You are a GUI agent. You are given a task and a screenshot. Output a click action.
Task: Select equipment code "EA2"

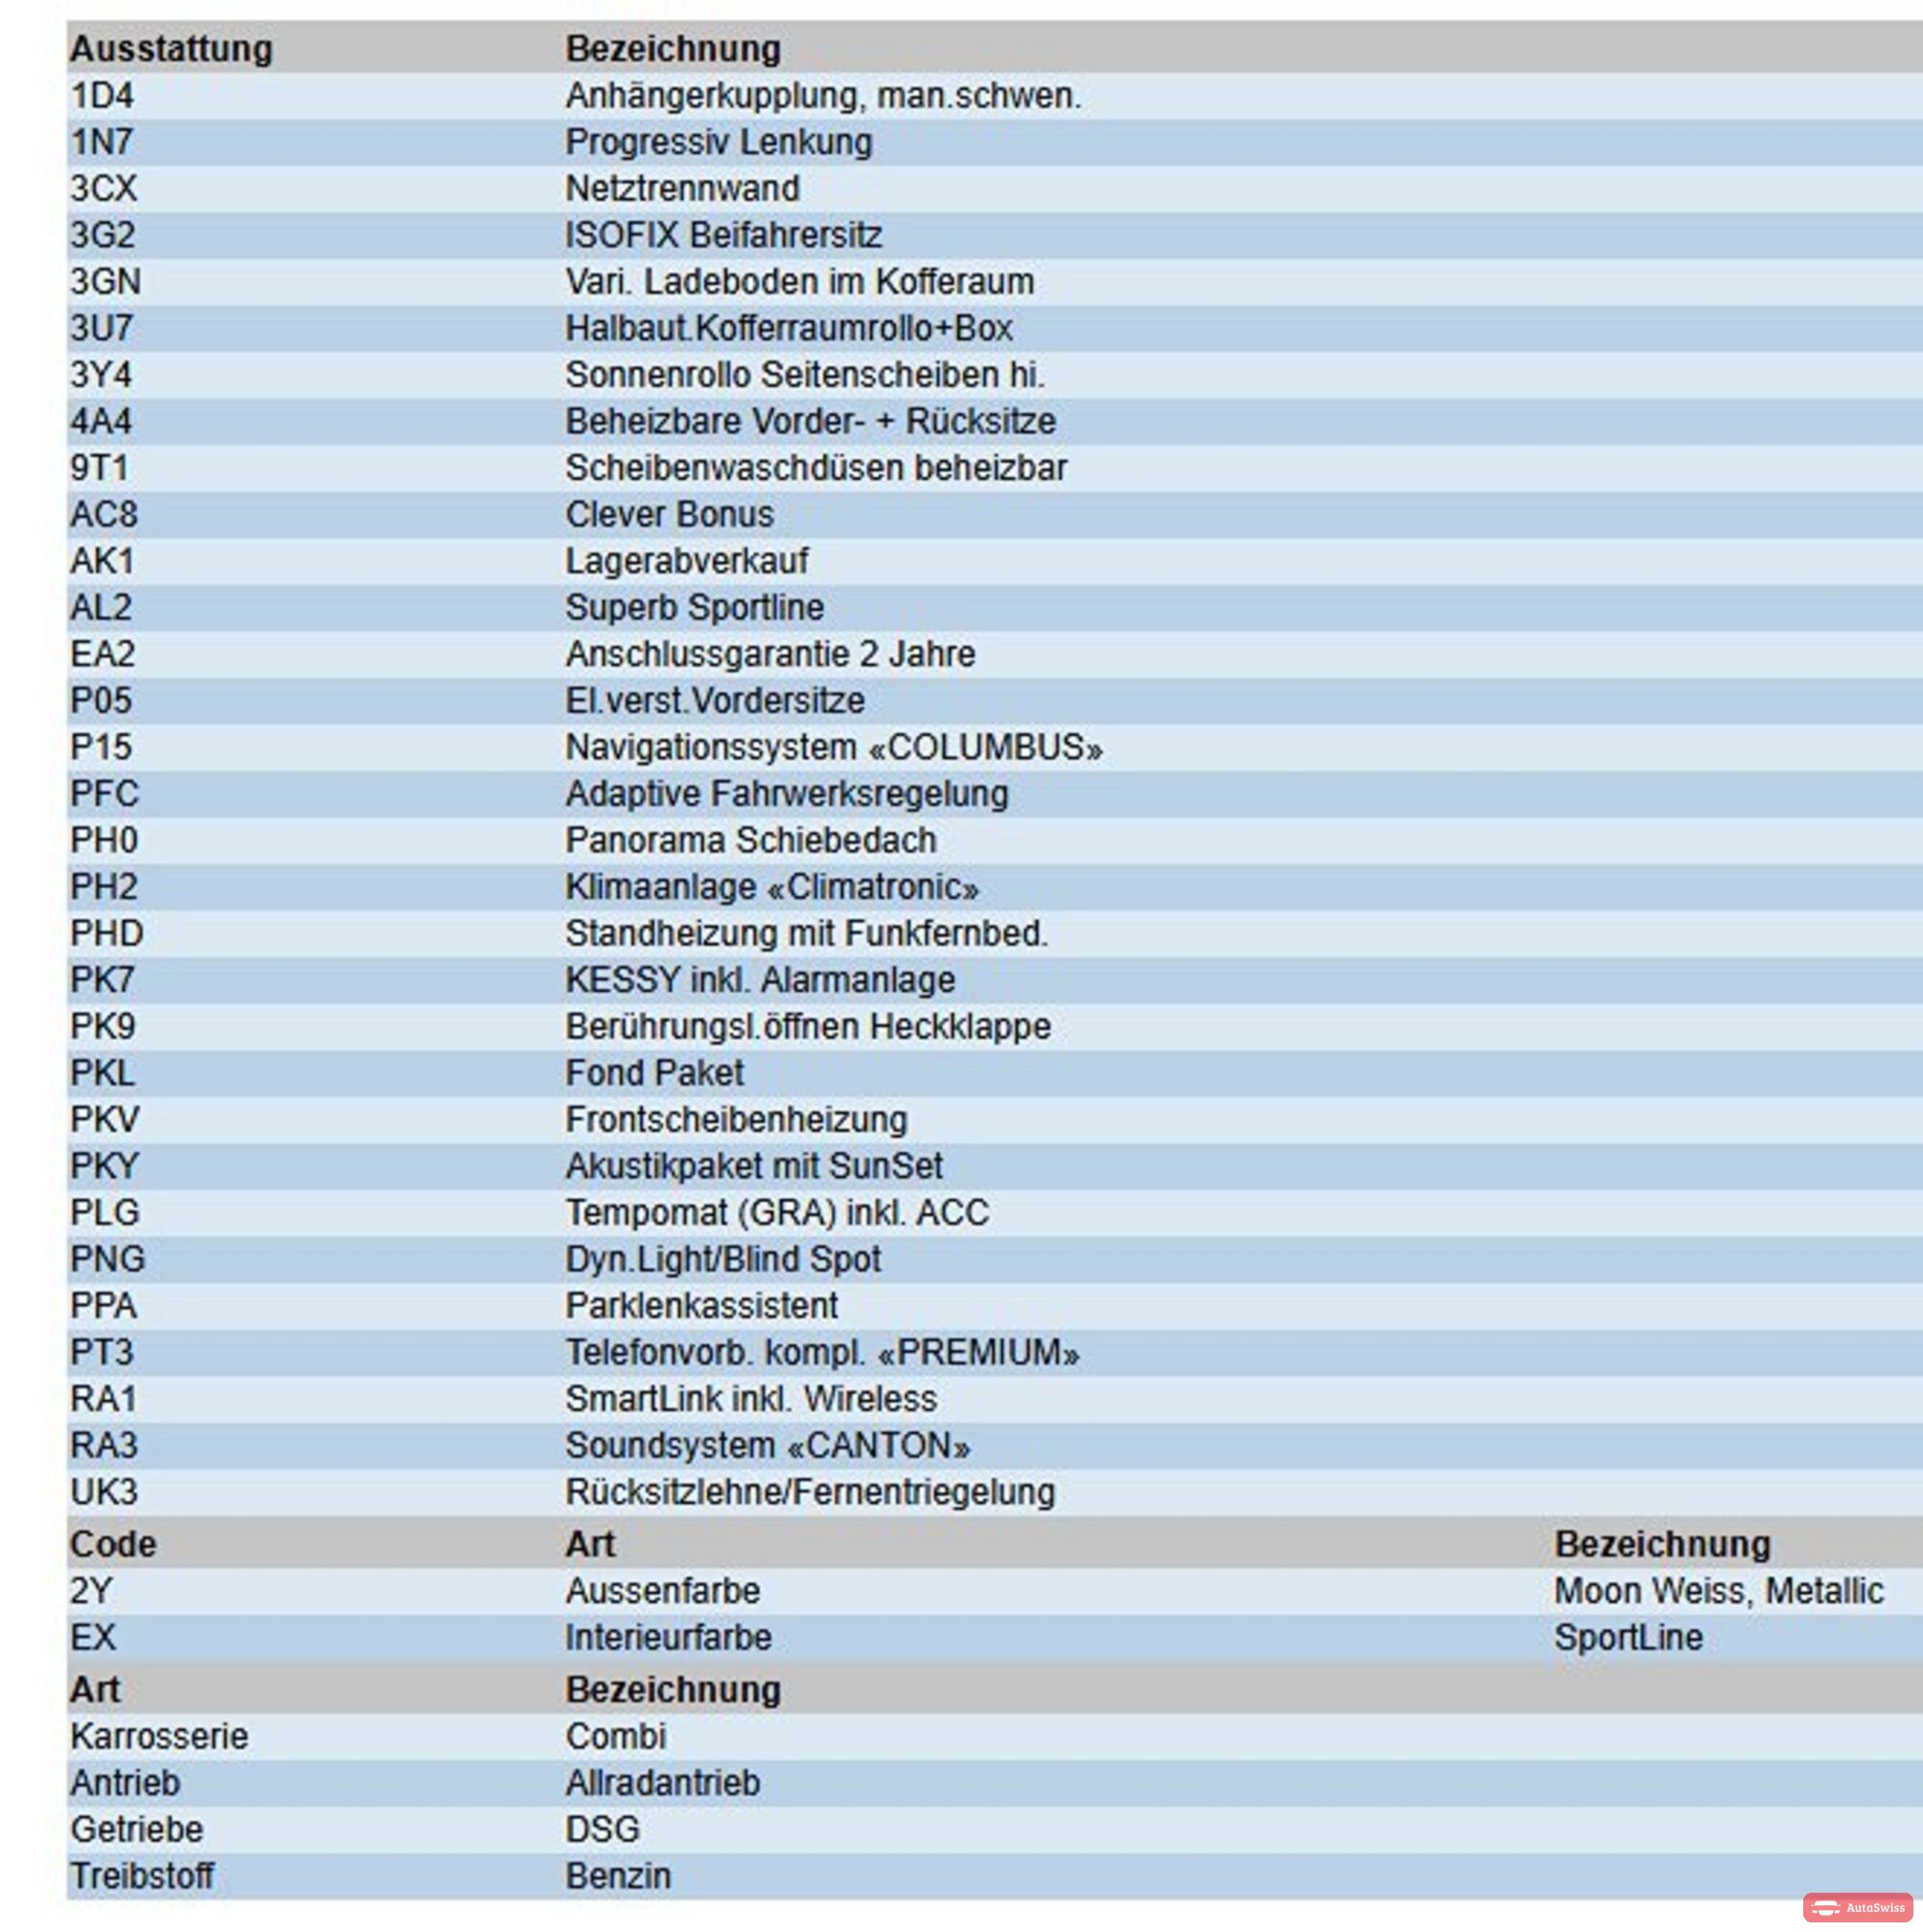point(102,654)
